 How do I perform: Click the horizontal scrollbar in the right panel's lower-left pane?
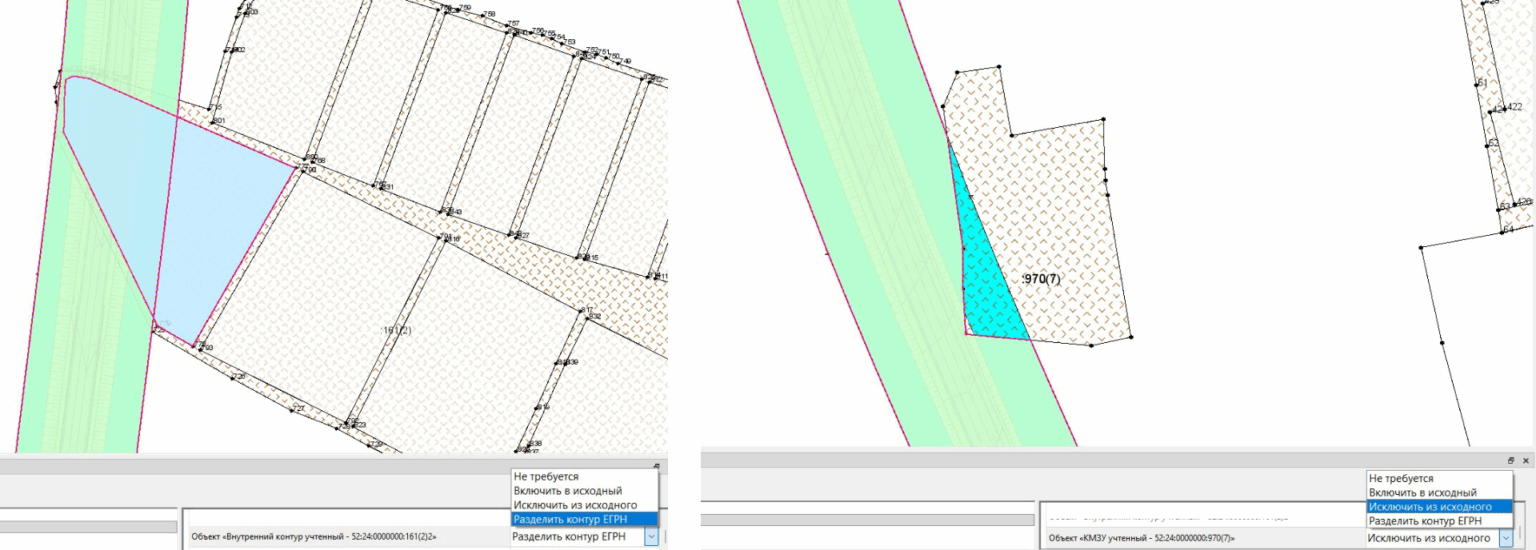click(868, 520)
